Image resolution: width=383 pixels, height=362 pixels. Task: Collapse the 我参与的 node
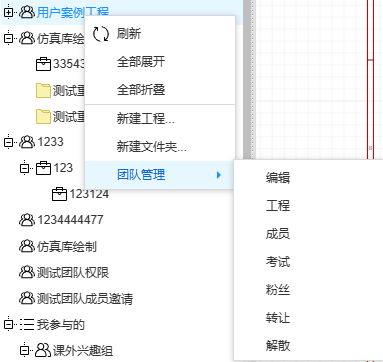click(x=8, y=324)
